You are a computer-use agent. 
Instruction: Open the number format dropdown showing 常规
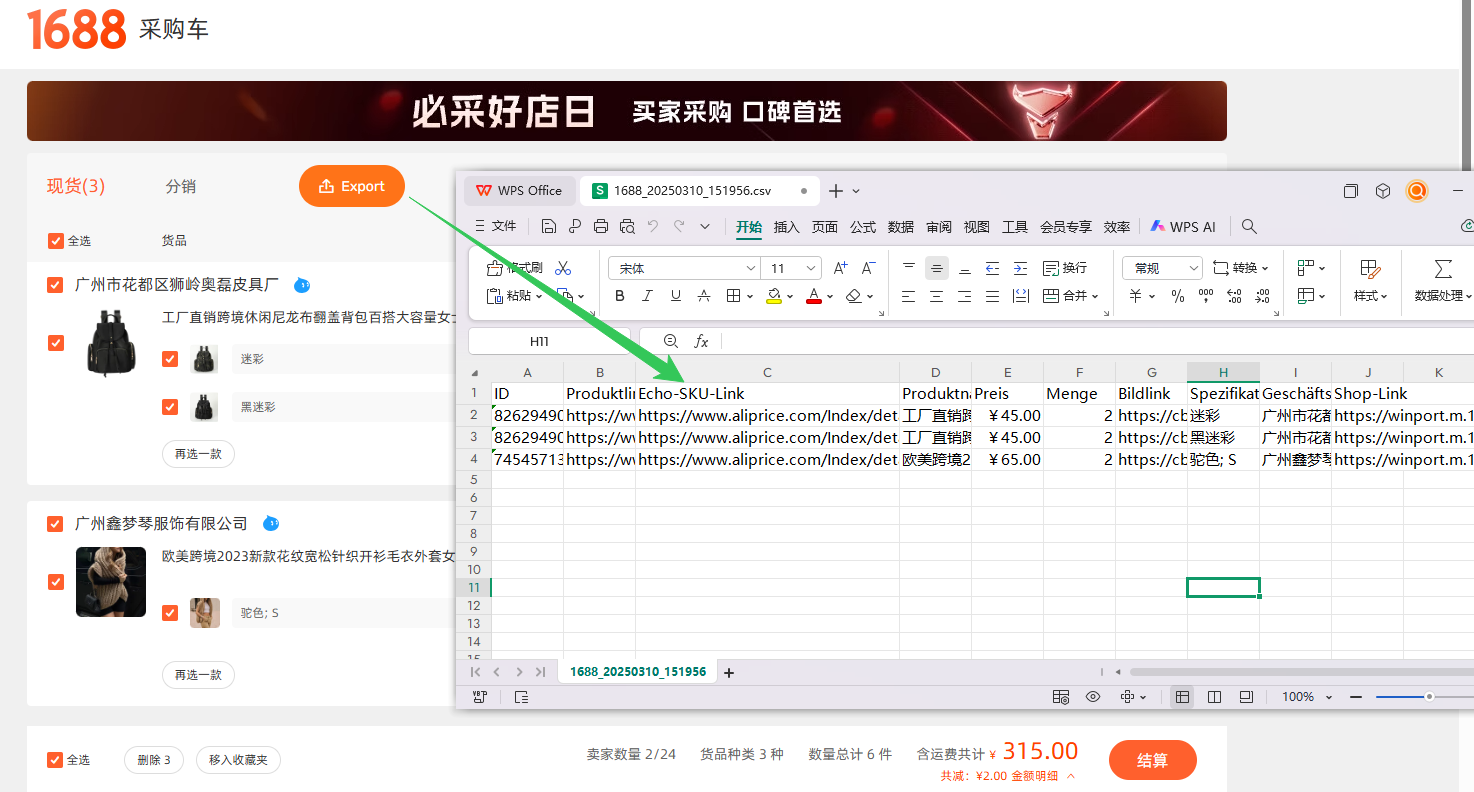(1162, 268)
